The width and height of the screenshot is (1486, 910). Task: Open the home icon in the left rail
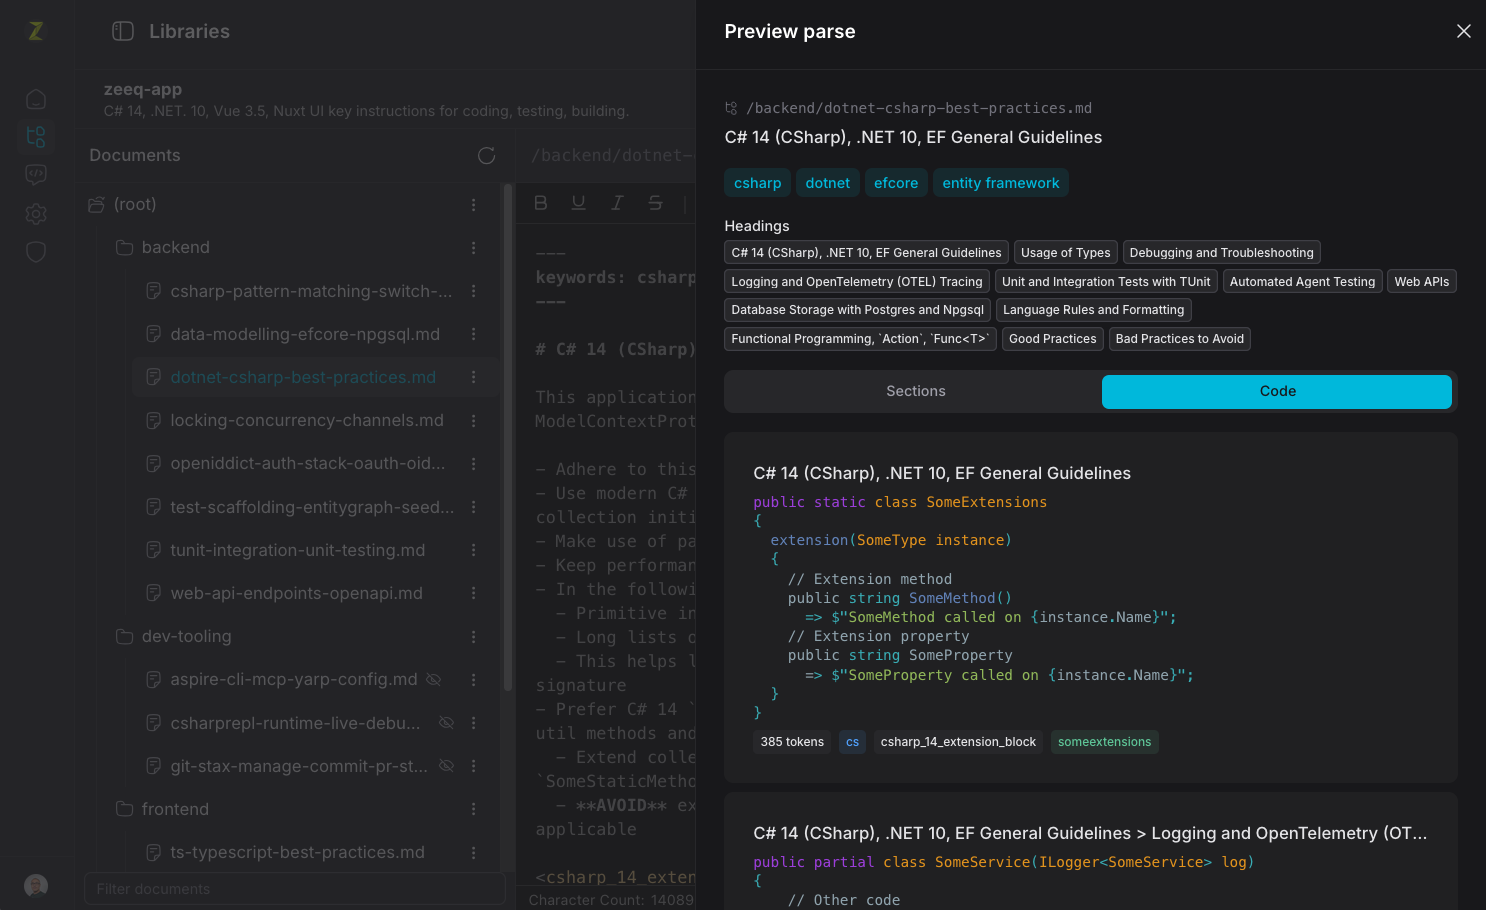point(36,99)
